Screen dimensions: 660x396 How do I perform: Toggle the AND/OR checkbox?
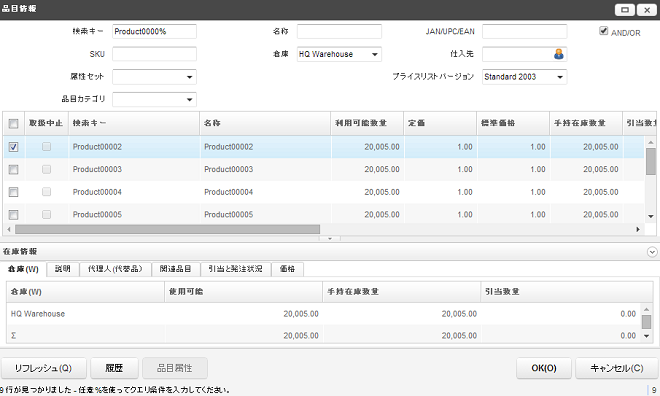tap(604, 31)
